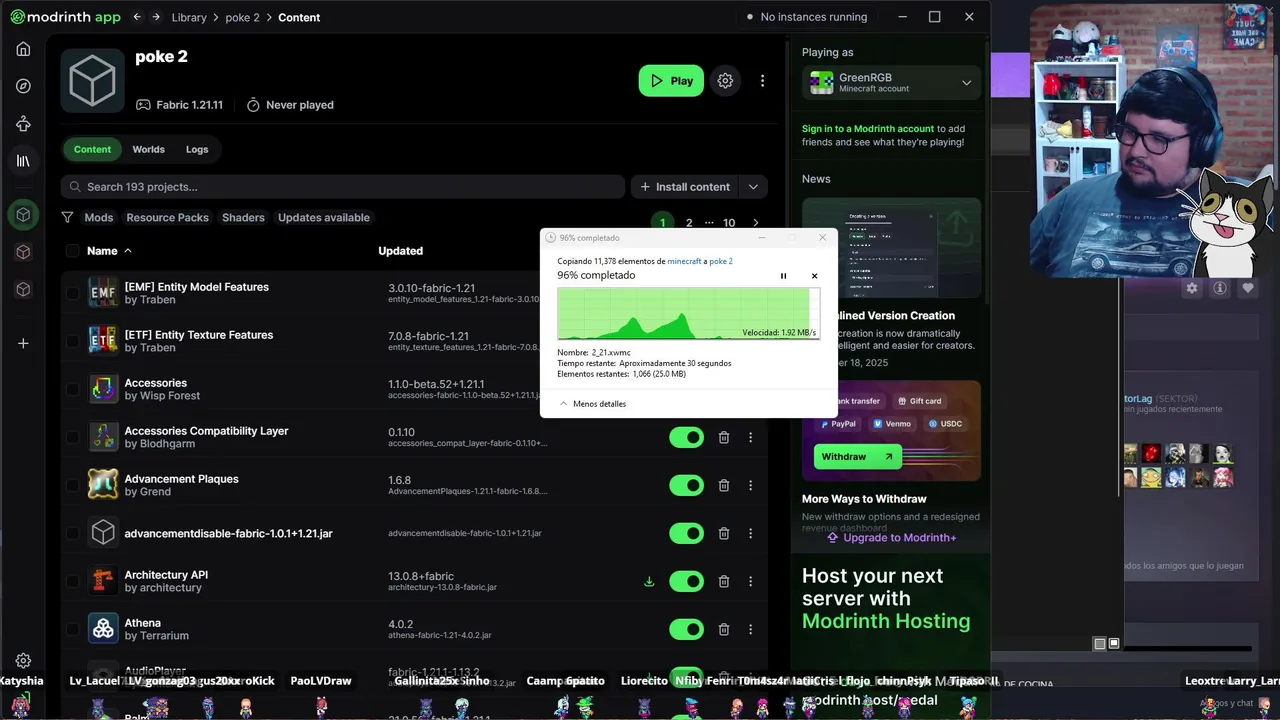Click Sign in to a Modrinth account

[x=868, y=129]
